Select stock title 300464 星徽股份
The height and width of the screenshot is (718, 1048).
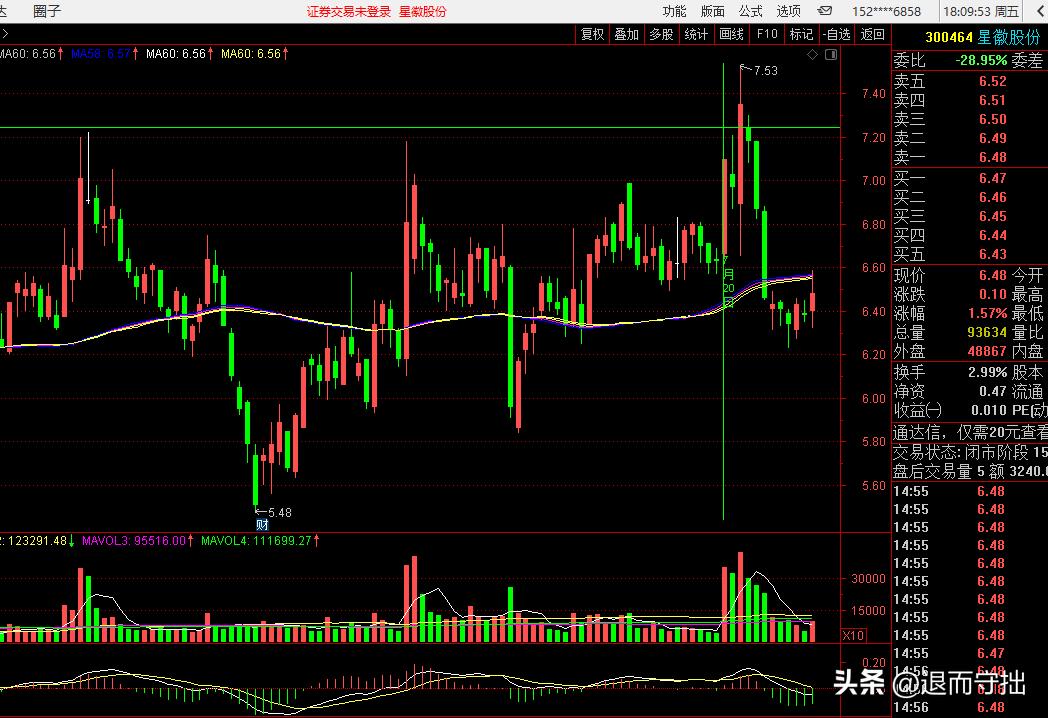click(982, 37)
